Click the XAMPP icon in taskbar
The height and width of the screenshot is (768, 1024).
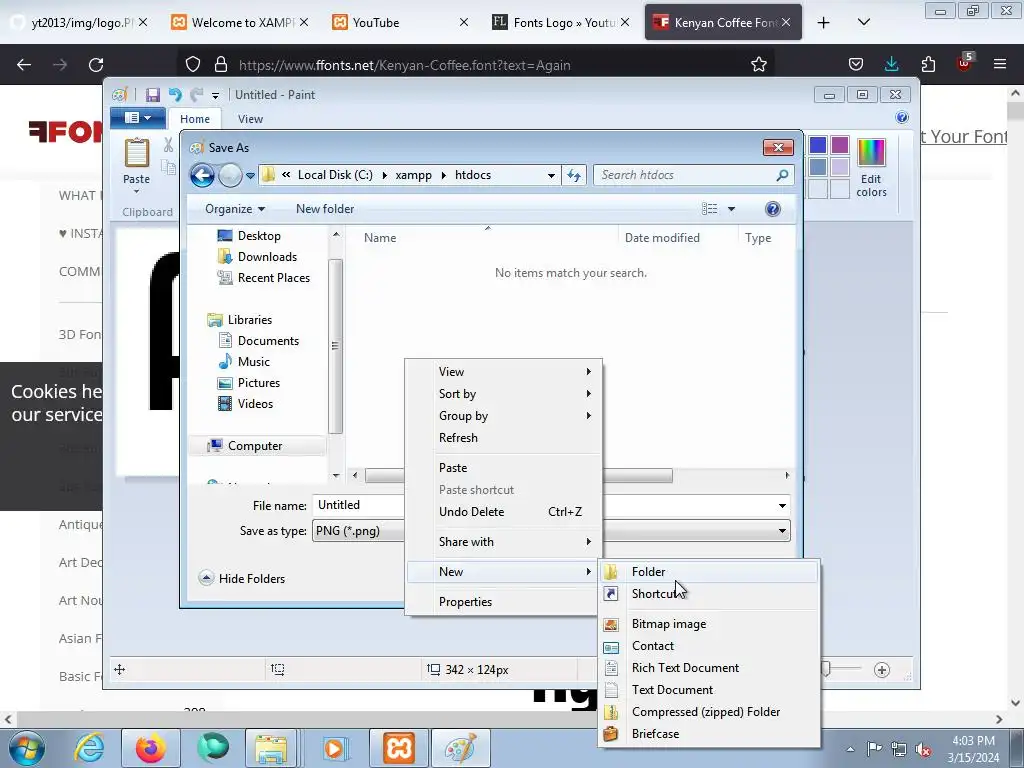coord(399,748)
